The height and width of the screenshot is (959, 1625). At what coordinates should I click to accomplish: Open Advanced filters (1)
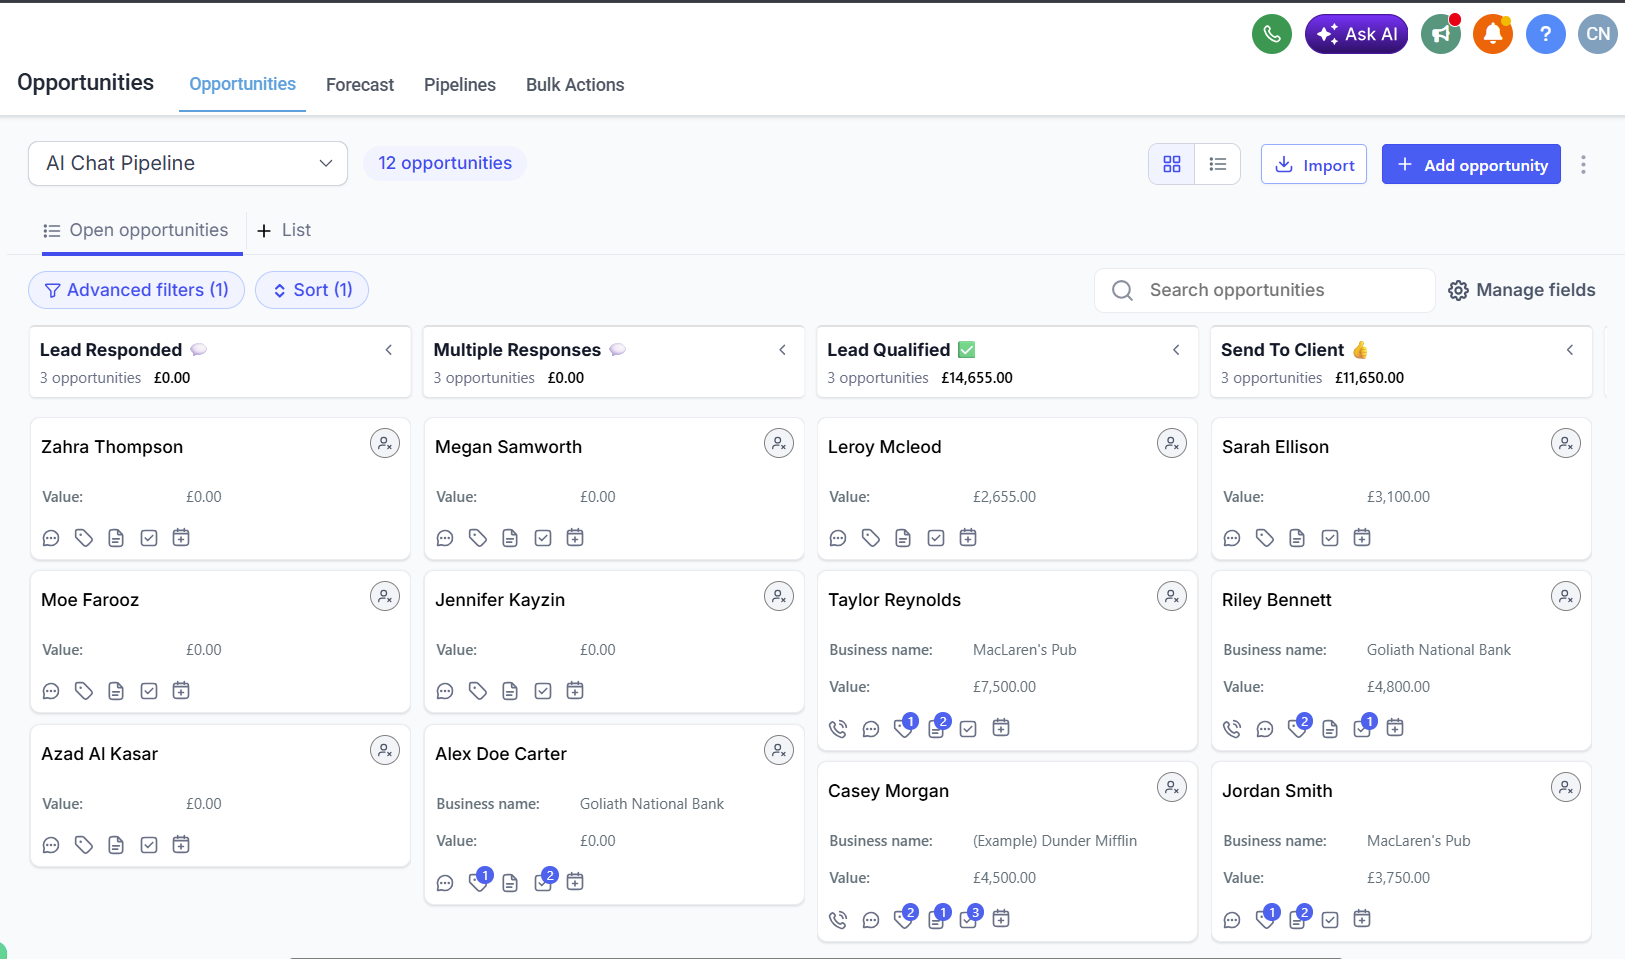tap(136, 290)
